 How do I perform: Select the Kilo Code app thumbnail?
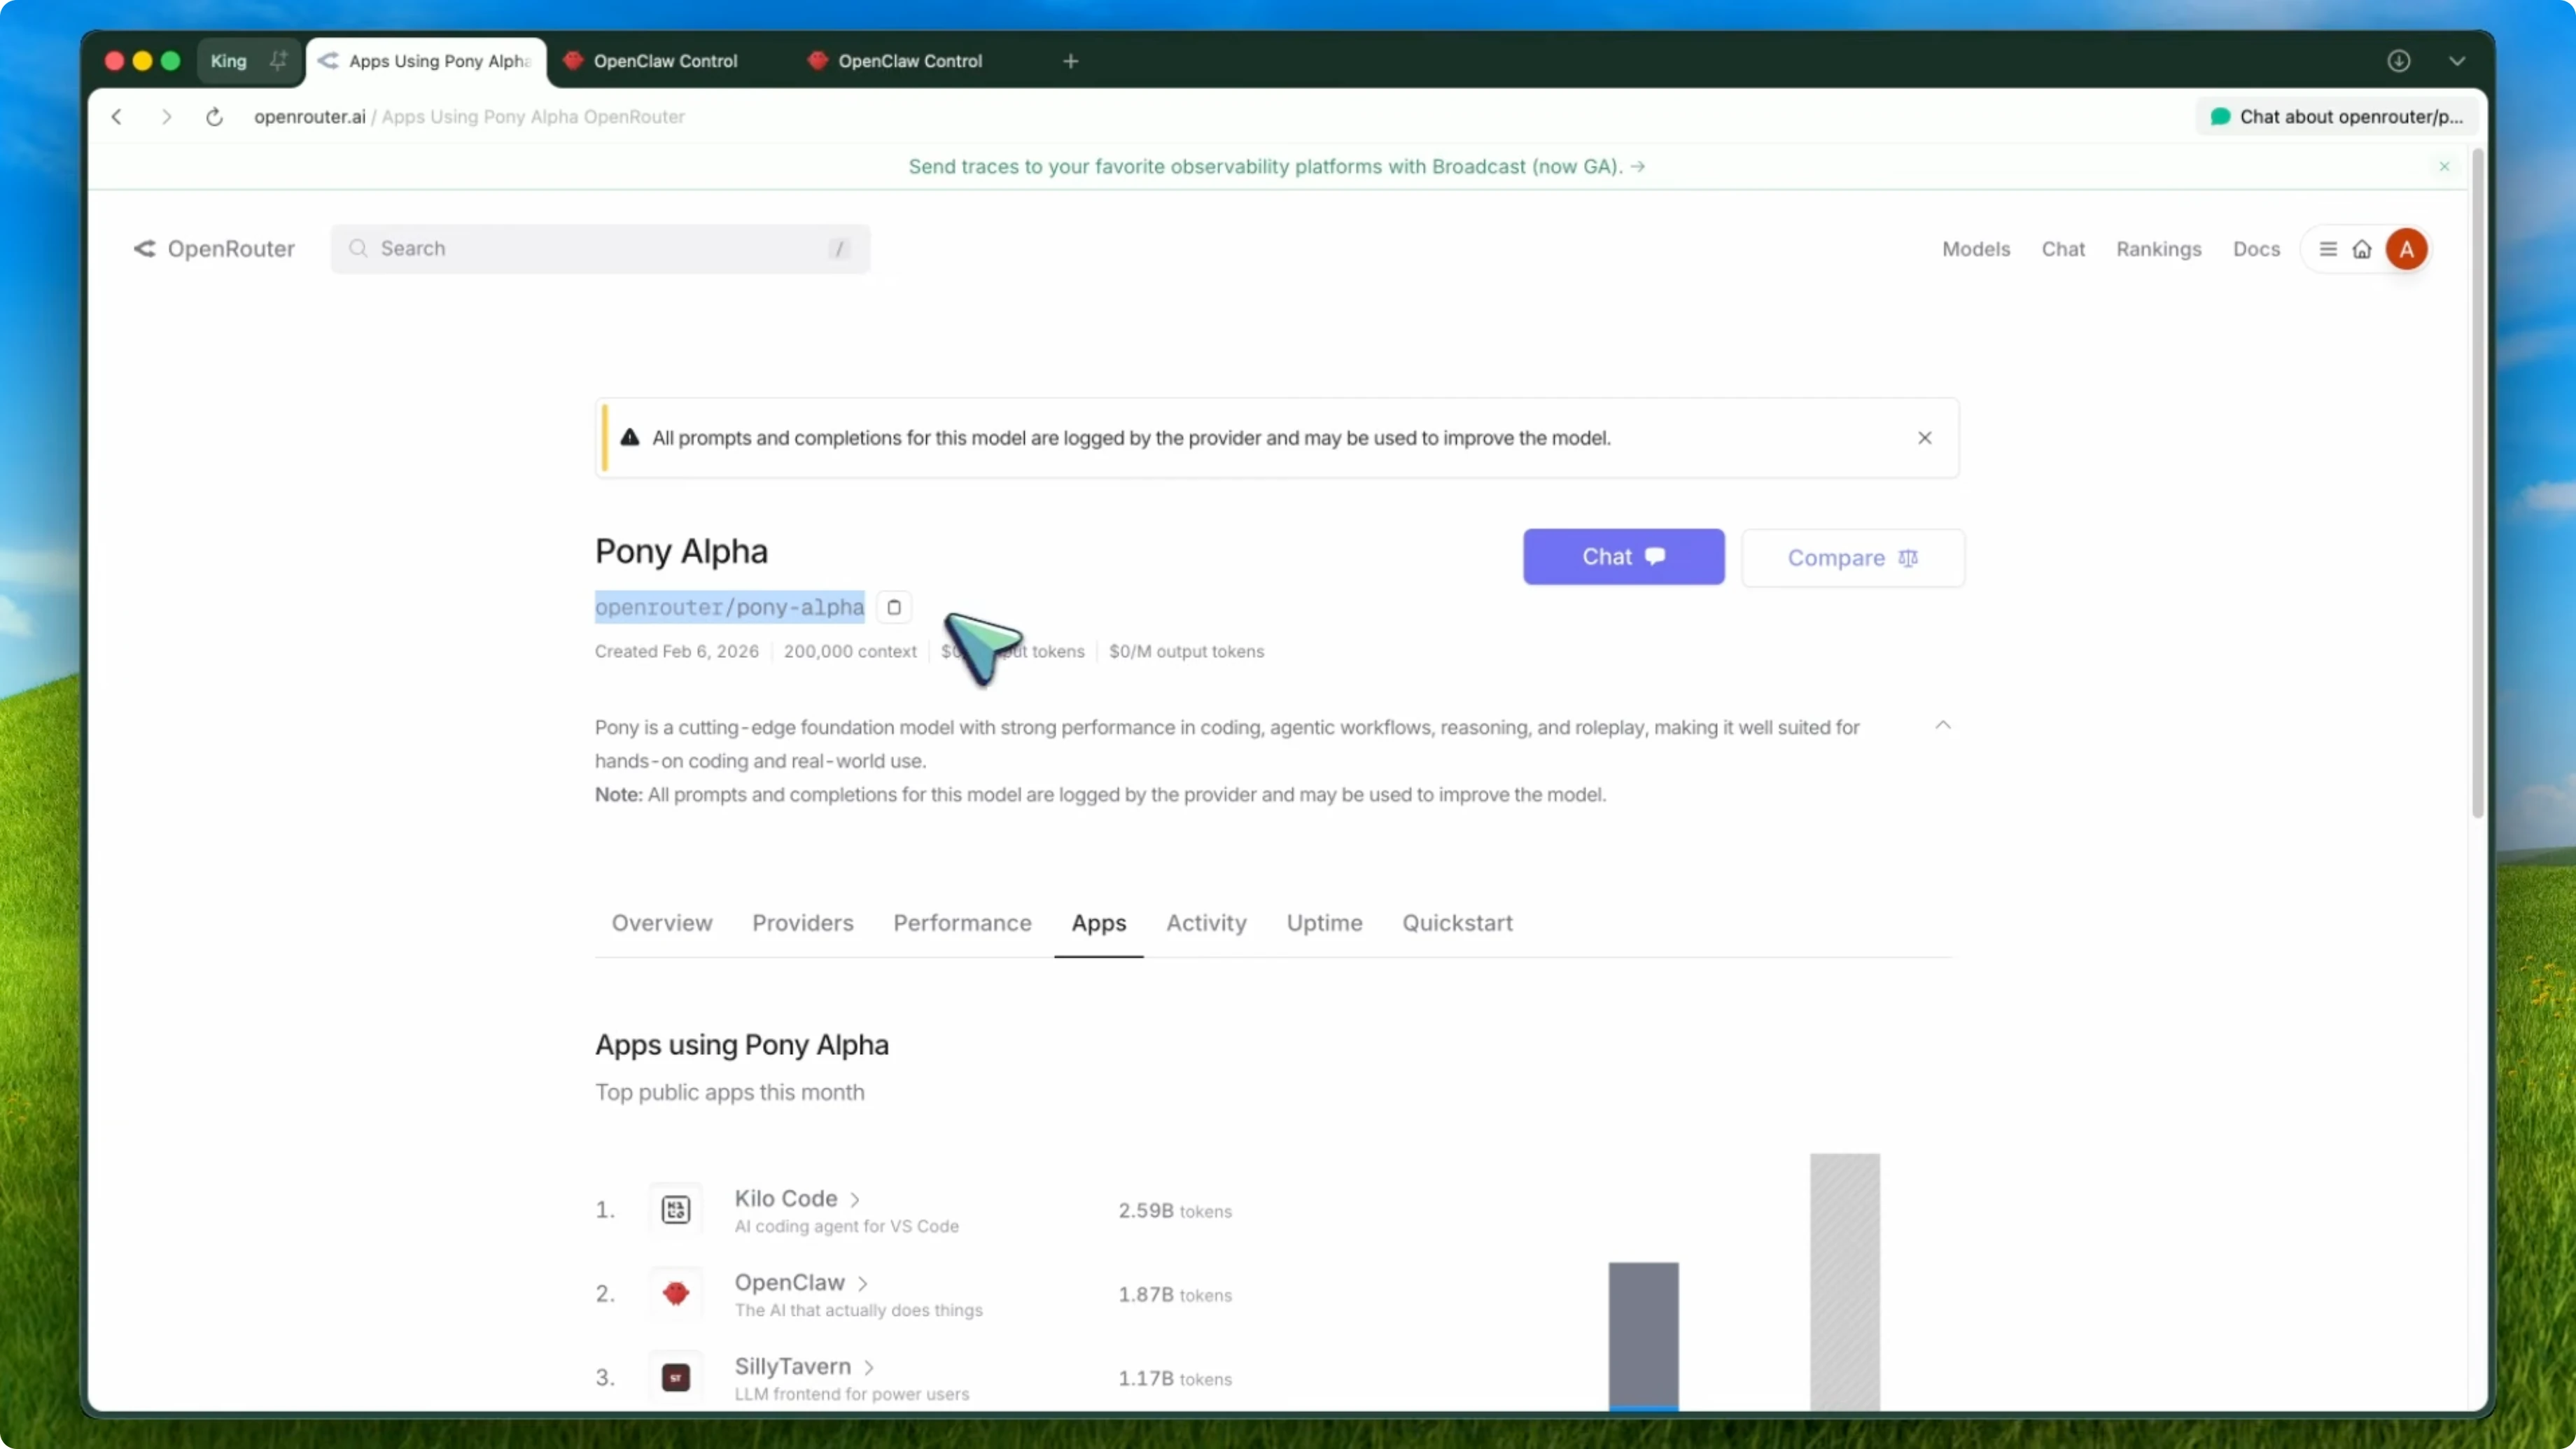675,1209
